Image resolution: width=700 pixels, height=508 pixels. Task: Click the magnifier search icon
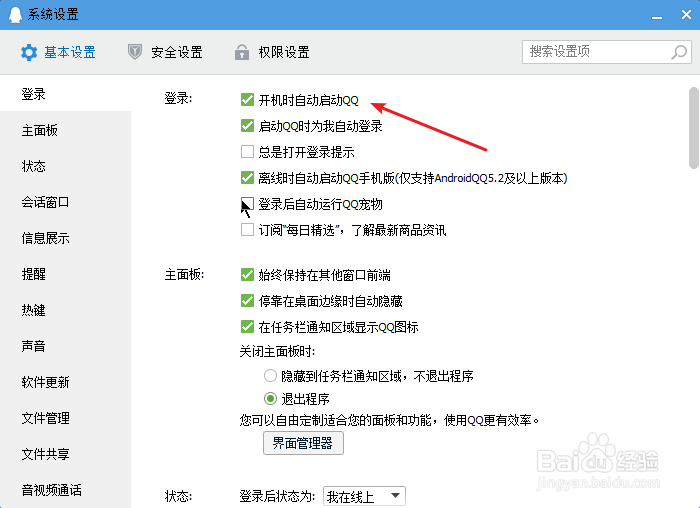click(679, 52)
